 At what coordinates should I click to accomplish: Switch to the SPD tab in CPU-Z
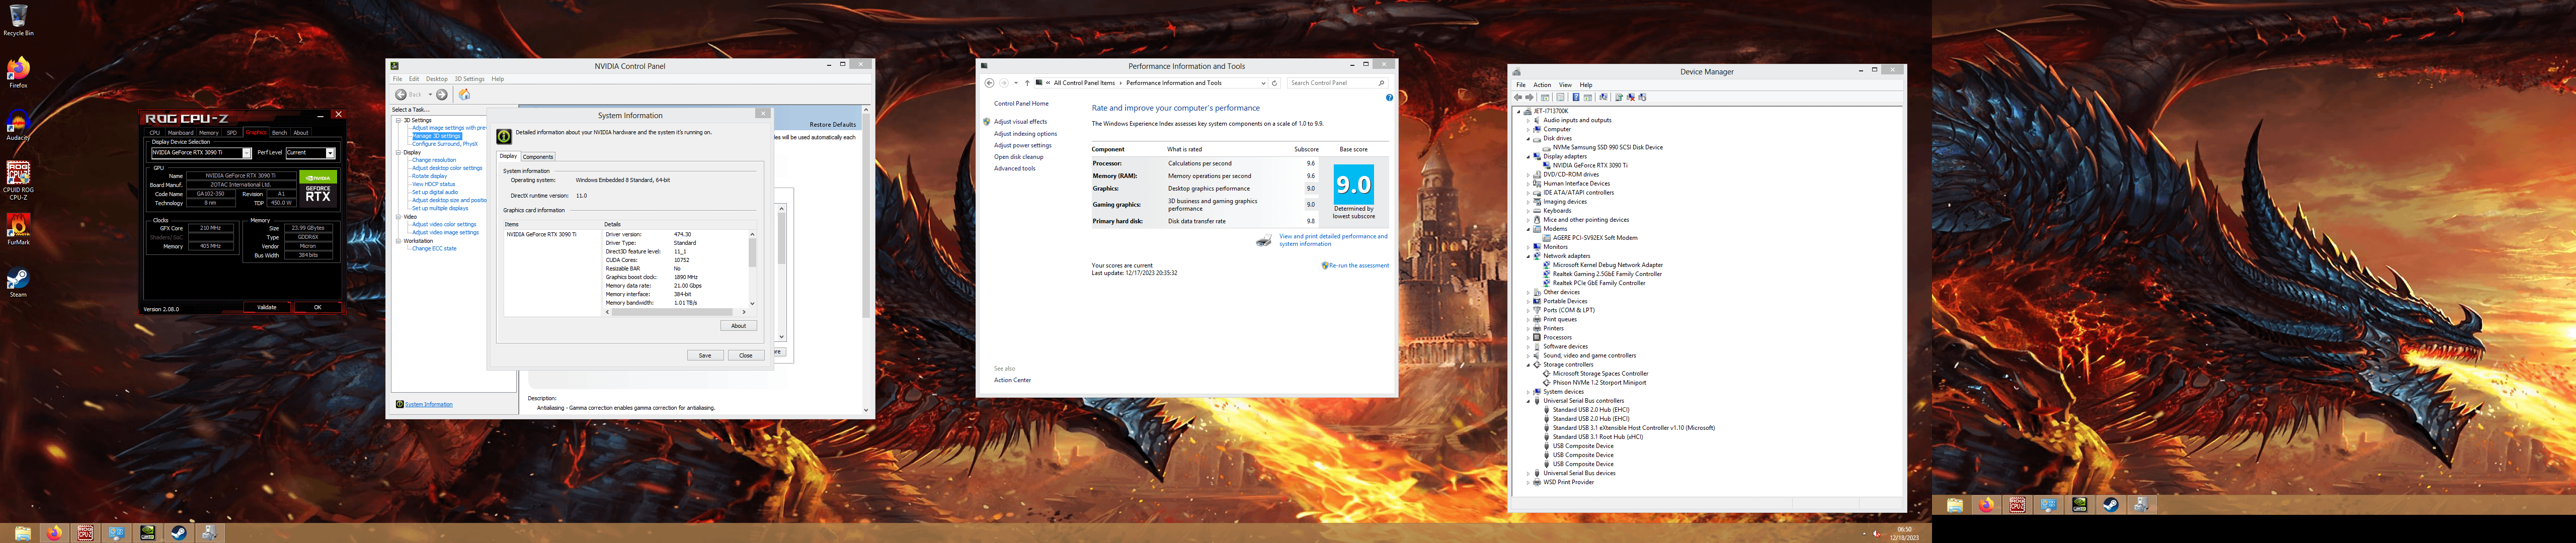[232, 132]
